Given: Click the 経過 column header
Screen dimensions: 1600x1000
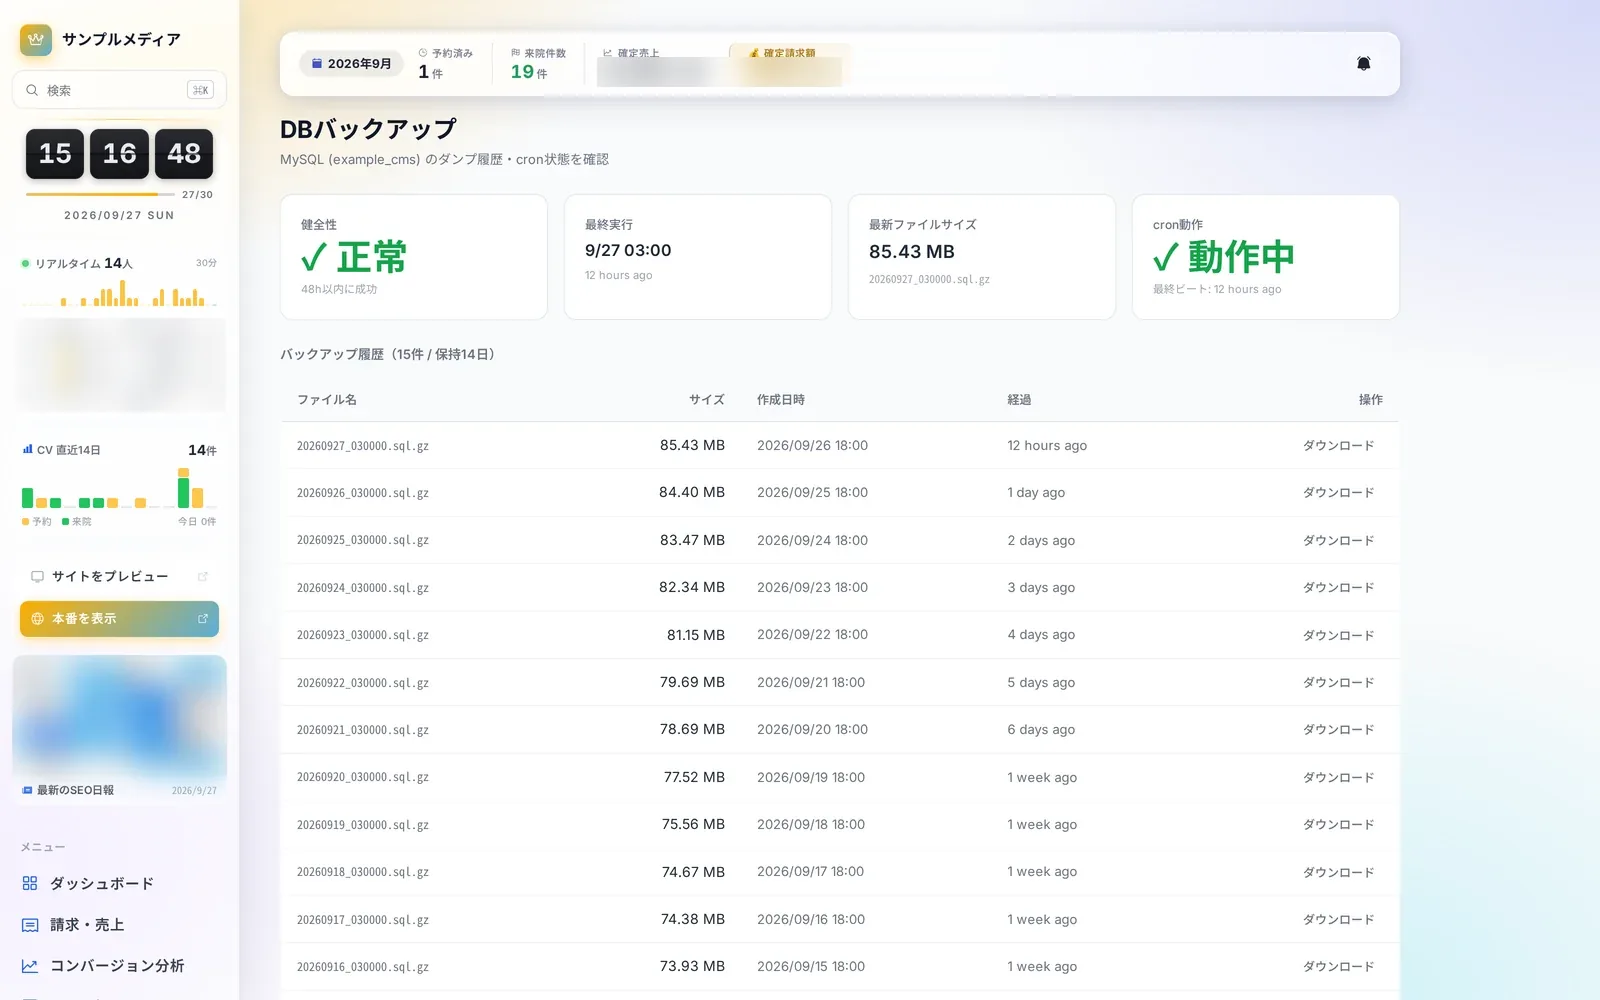Looking at the screenshot, I should [1019, 399].
